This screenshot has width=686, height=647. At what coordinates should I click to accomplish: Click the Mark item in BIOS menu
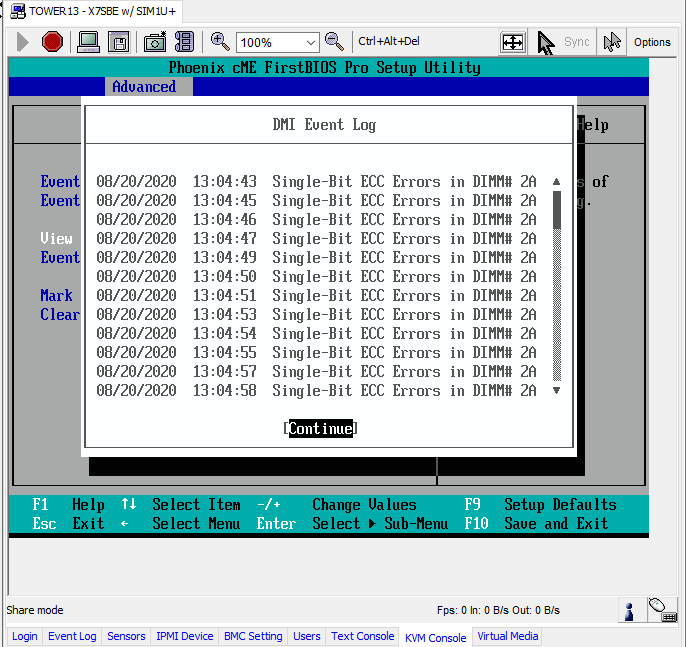56,295
